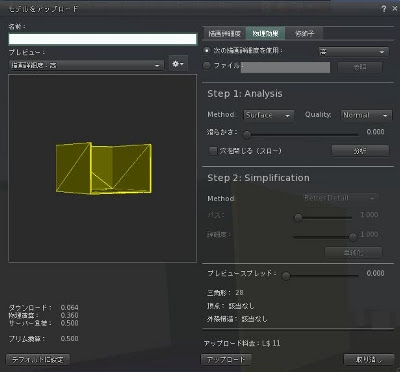This screenshot has width=400, height=372.
Task: Select the 次の描画詳細度を使用 radio button
Action: pos(207,51)
